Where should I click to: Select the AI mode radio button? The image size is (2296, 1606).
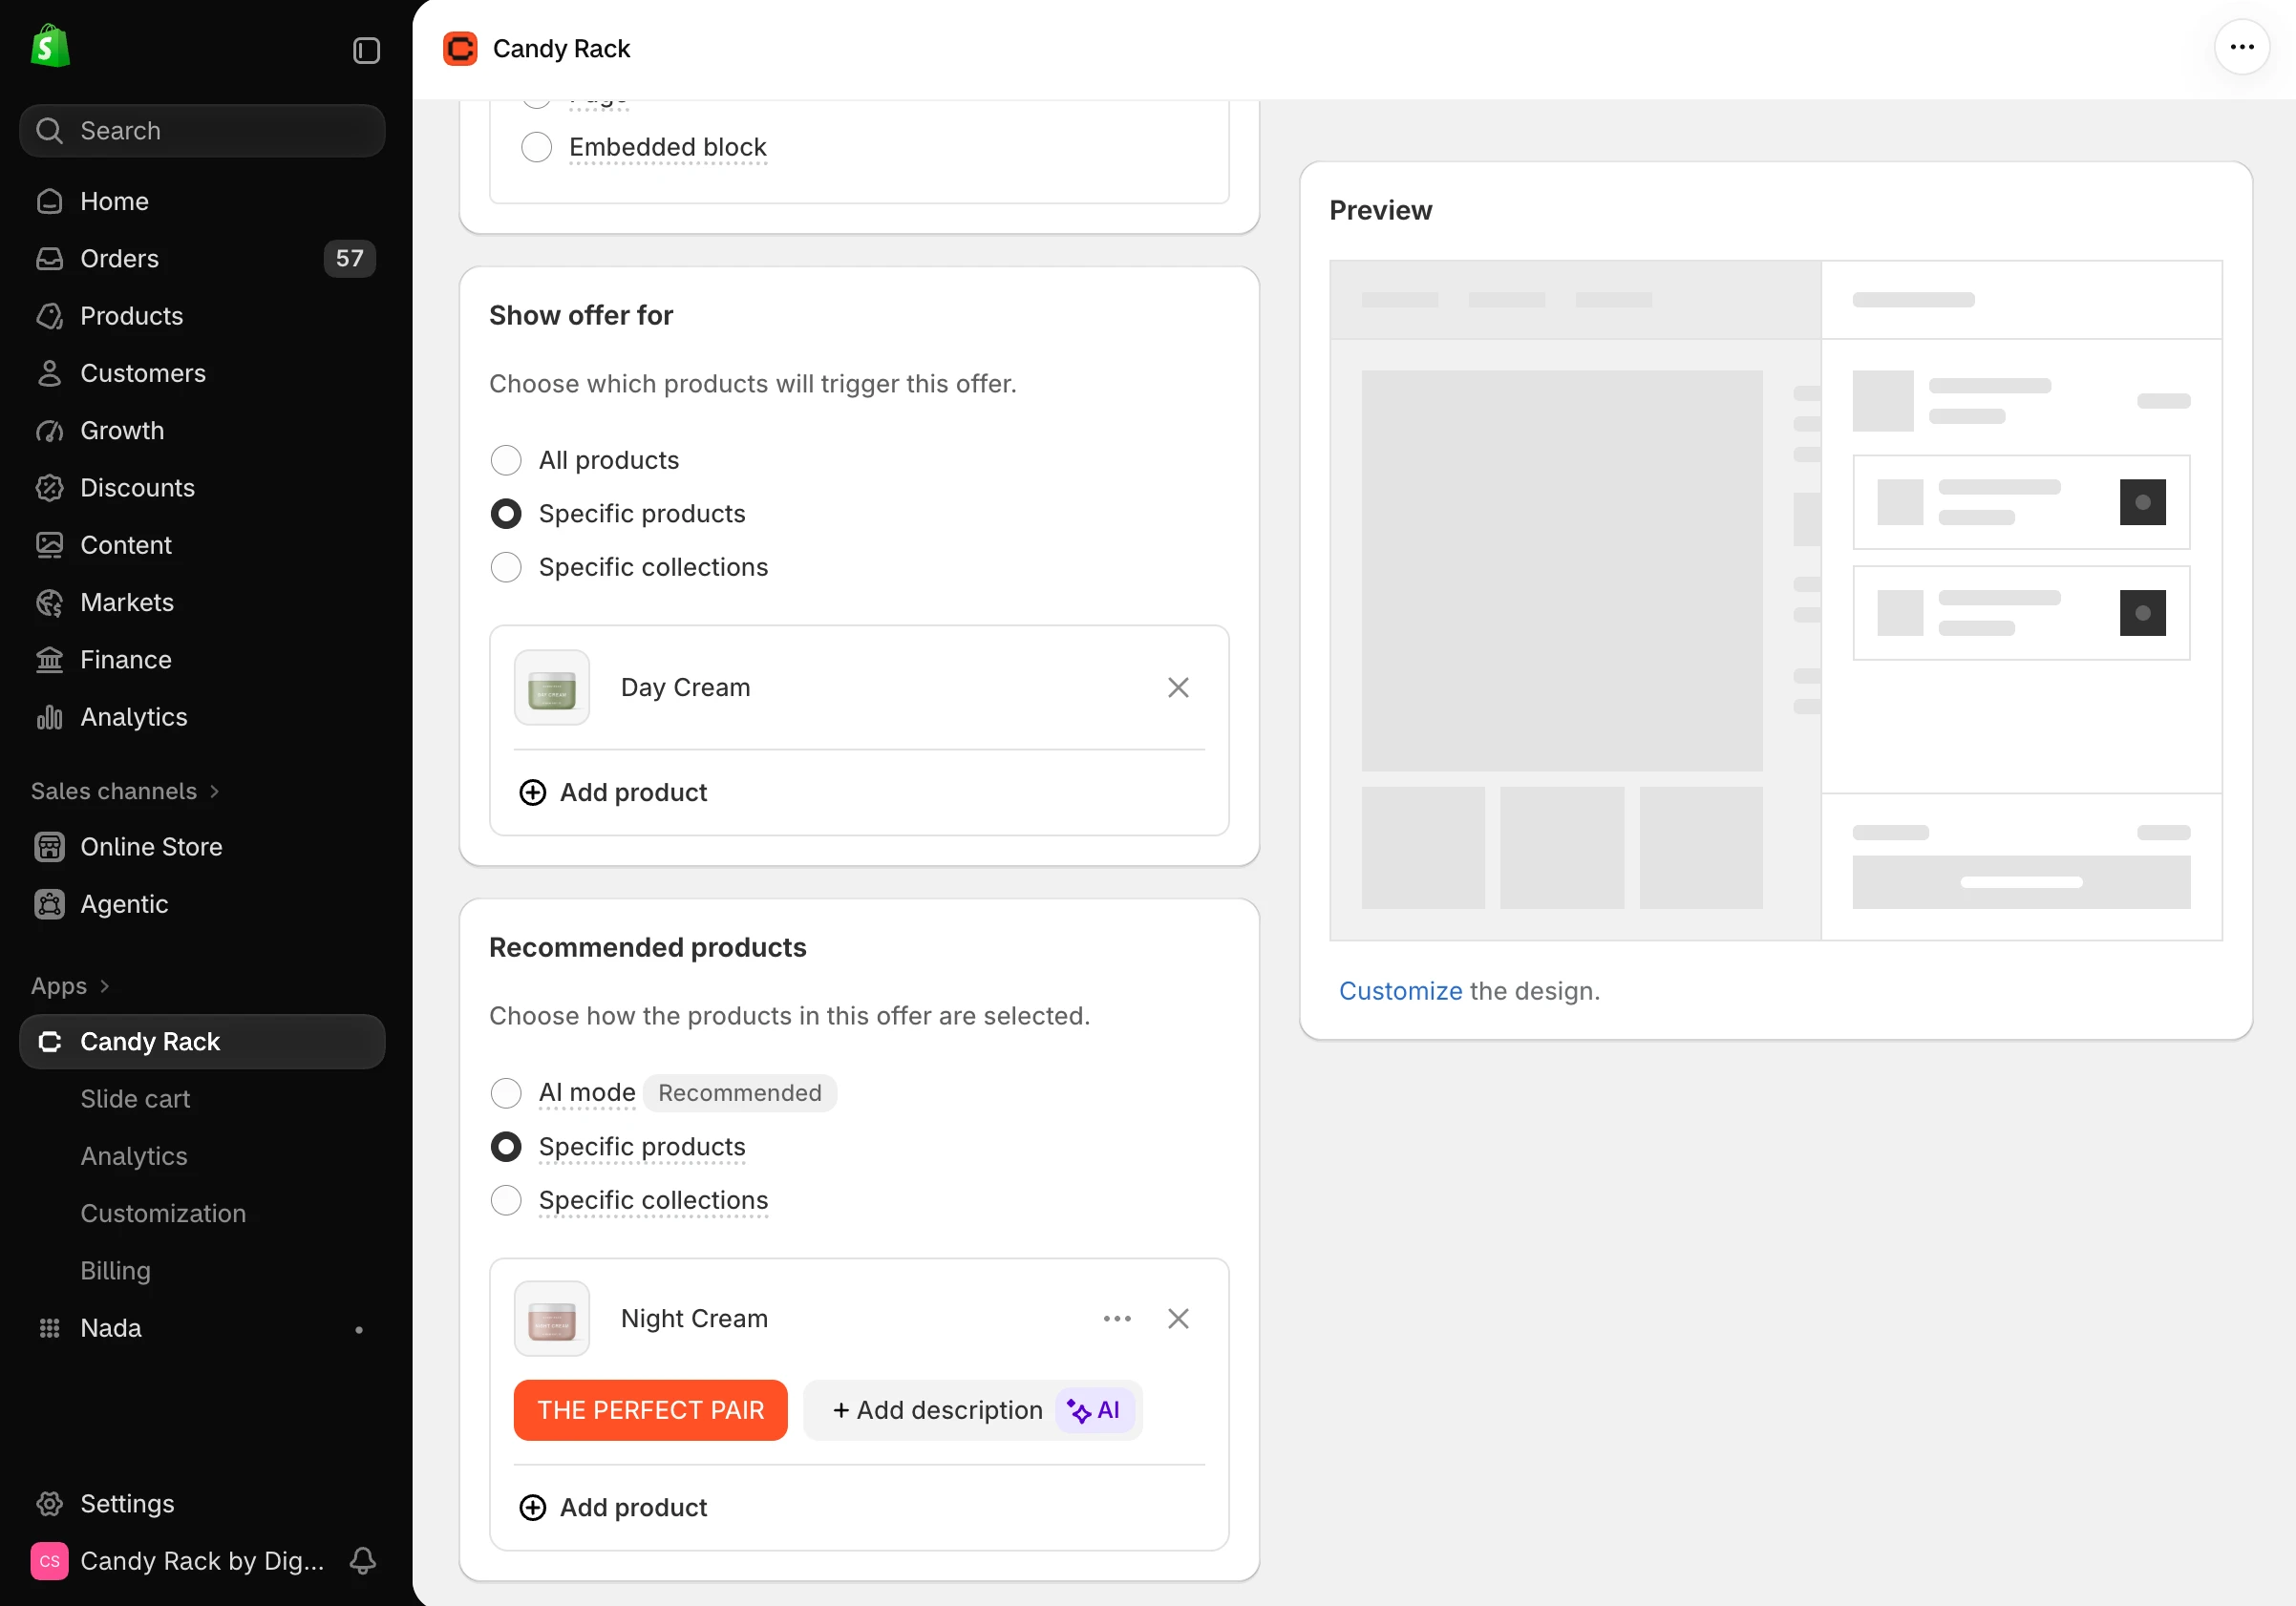click(506, 1094)
